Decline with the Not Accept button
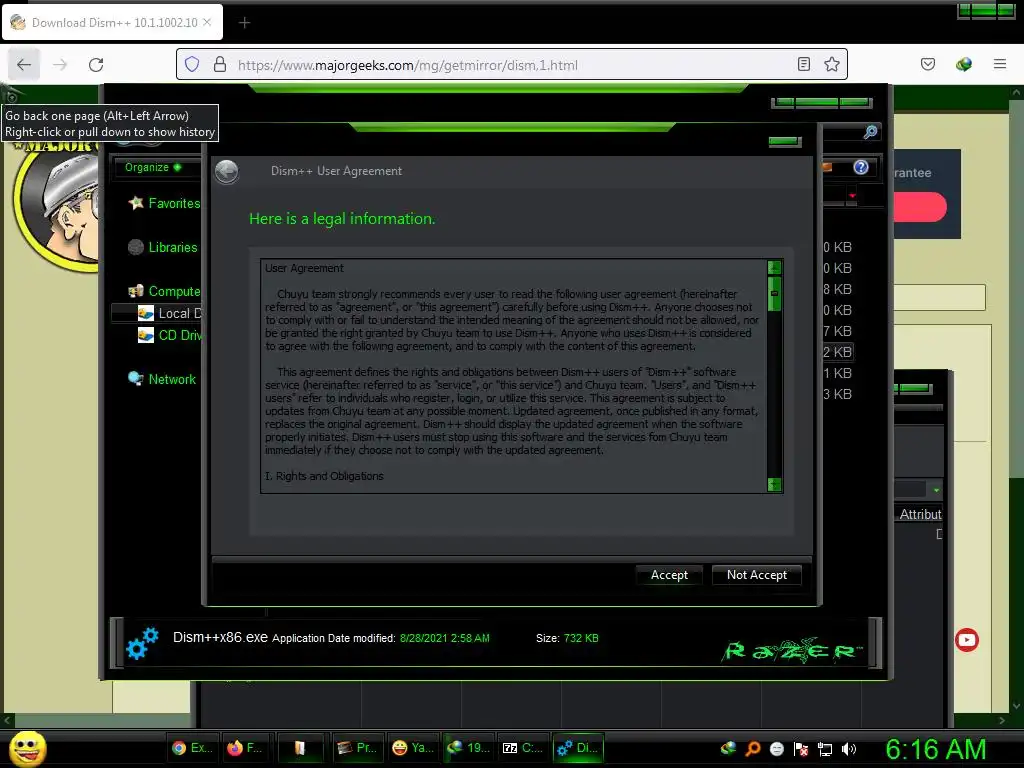Screen dimensions: 1024x768 pyautogui.click(x=756, y=575)
